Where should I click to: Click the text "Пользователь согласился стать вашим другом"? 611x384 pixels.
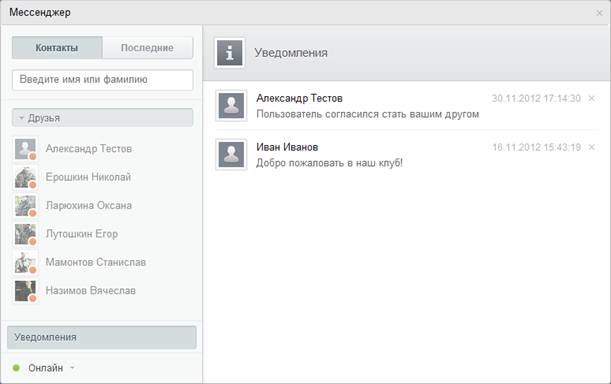367,114
